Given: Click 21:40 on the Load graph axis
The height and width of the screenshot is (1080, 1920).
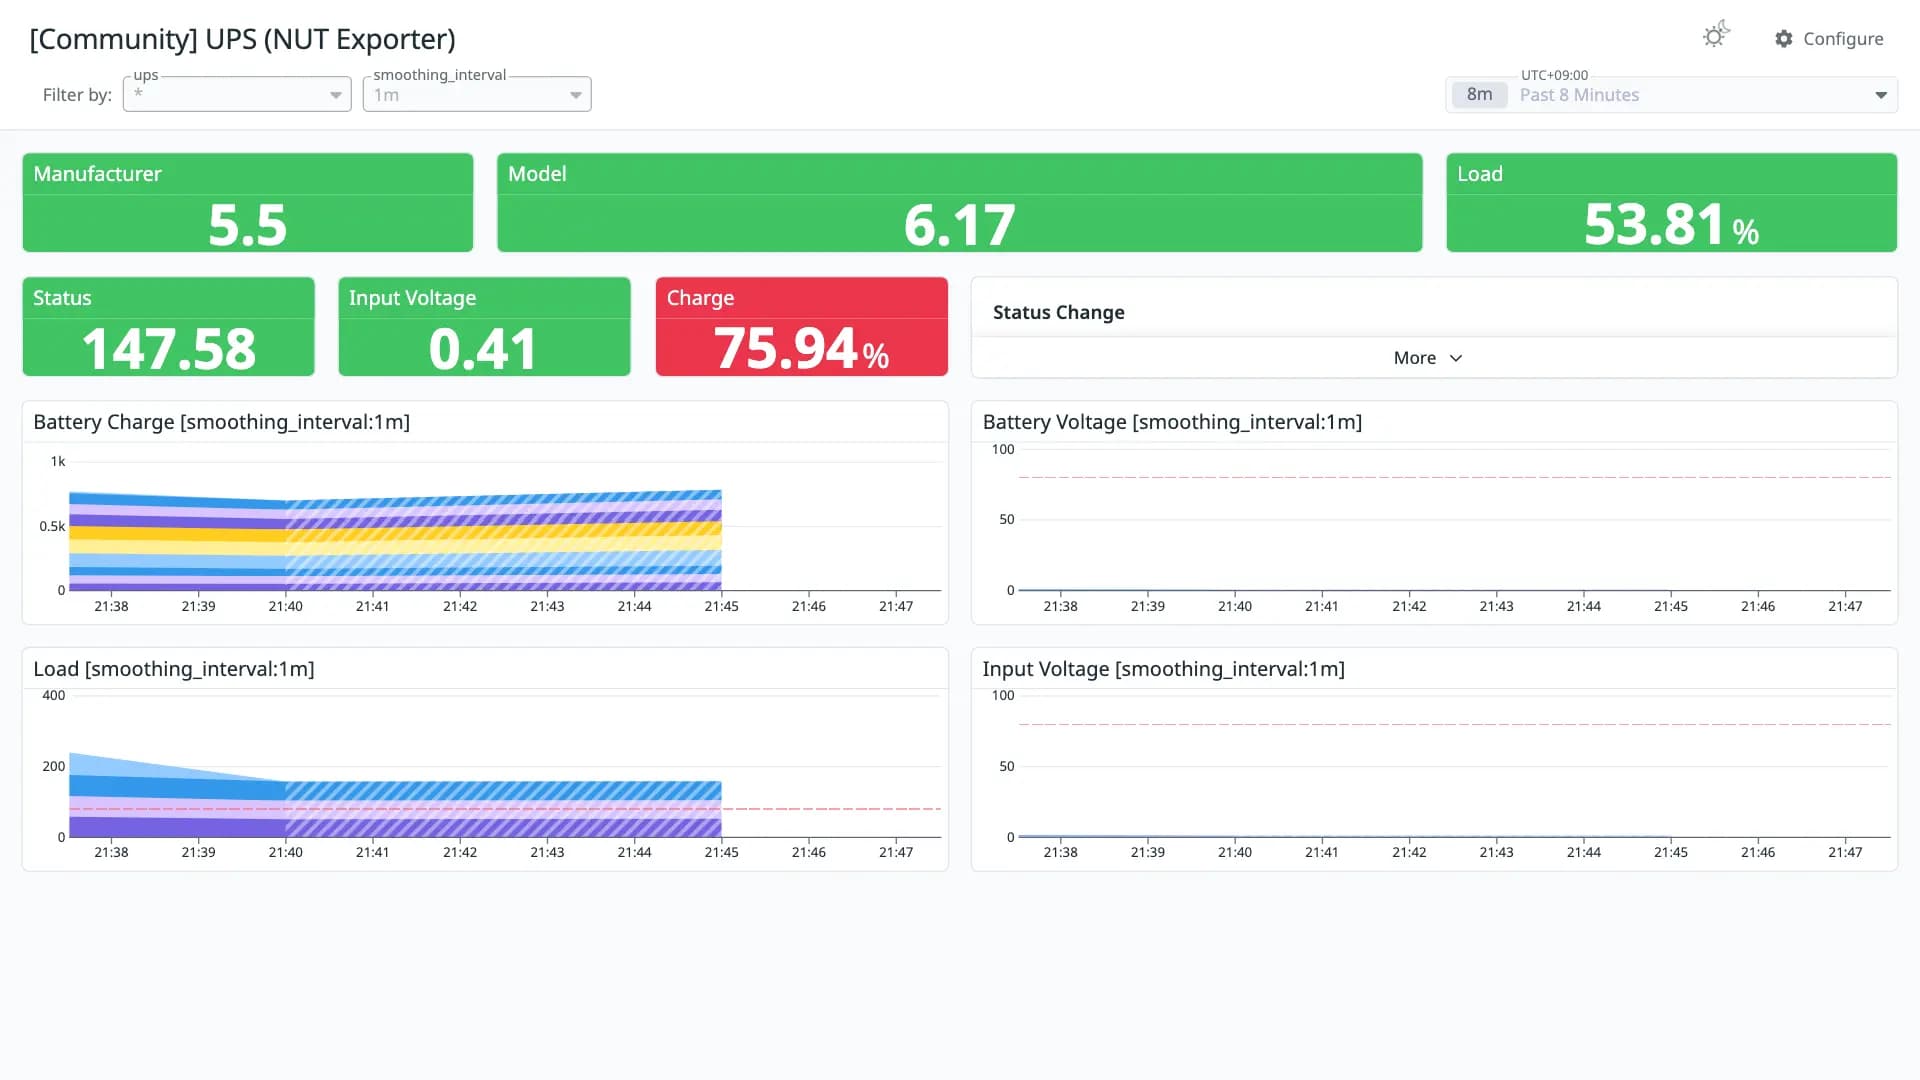Looking at the screenshot, I should [285, 852].
